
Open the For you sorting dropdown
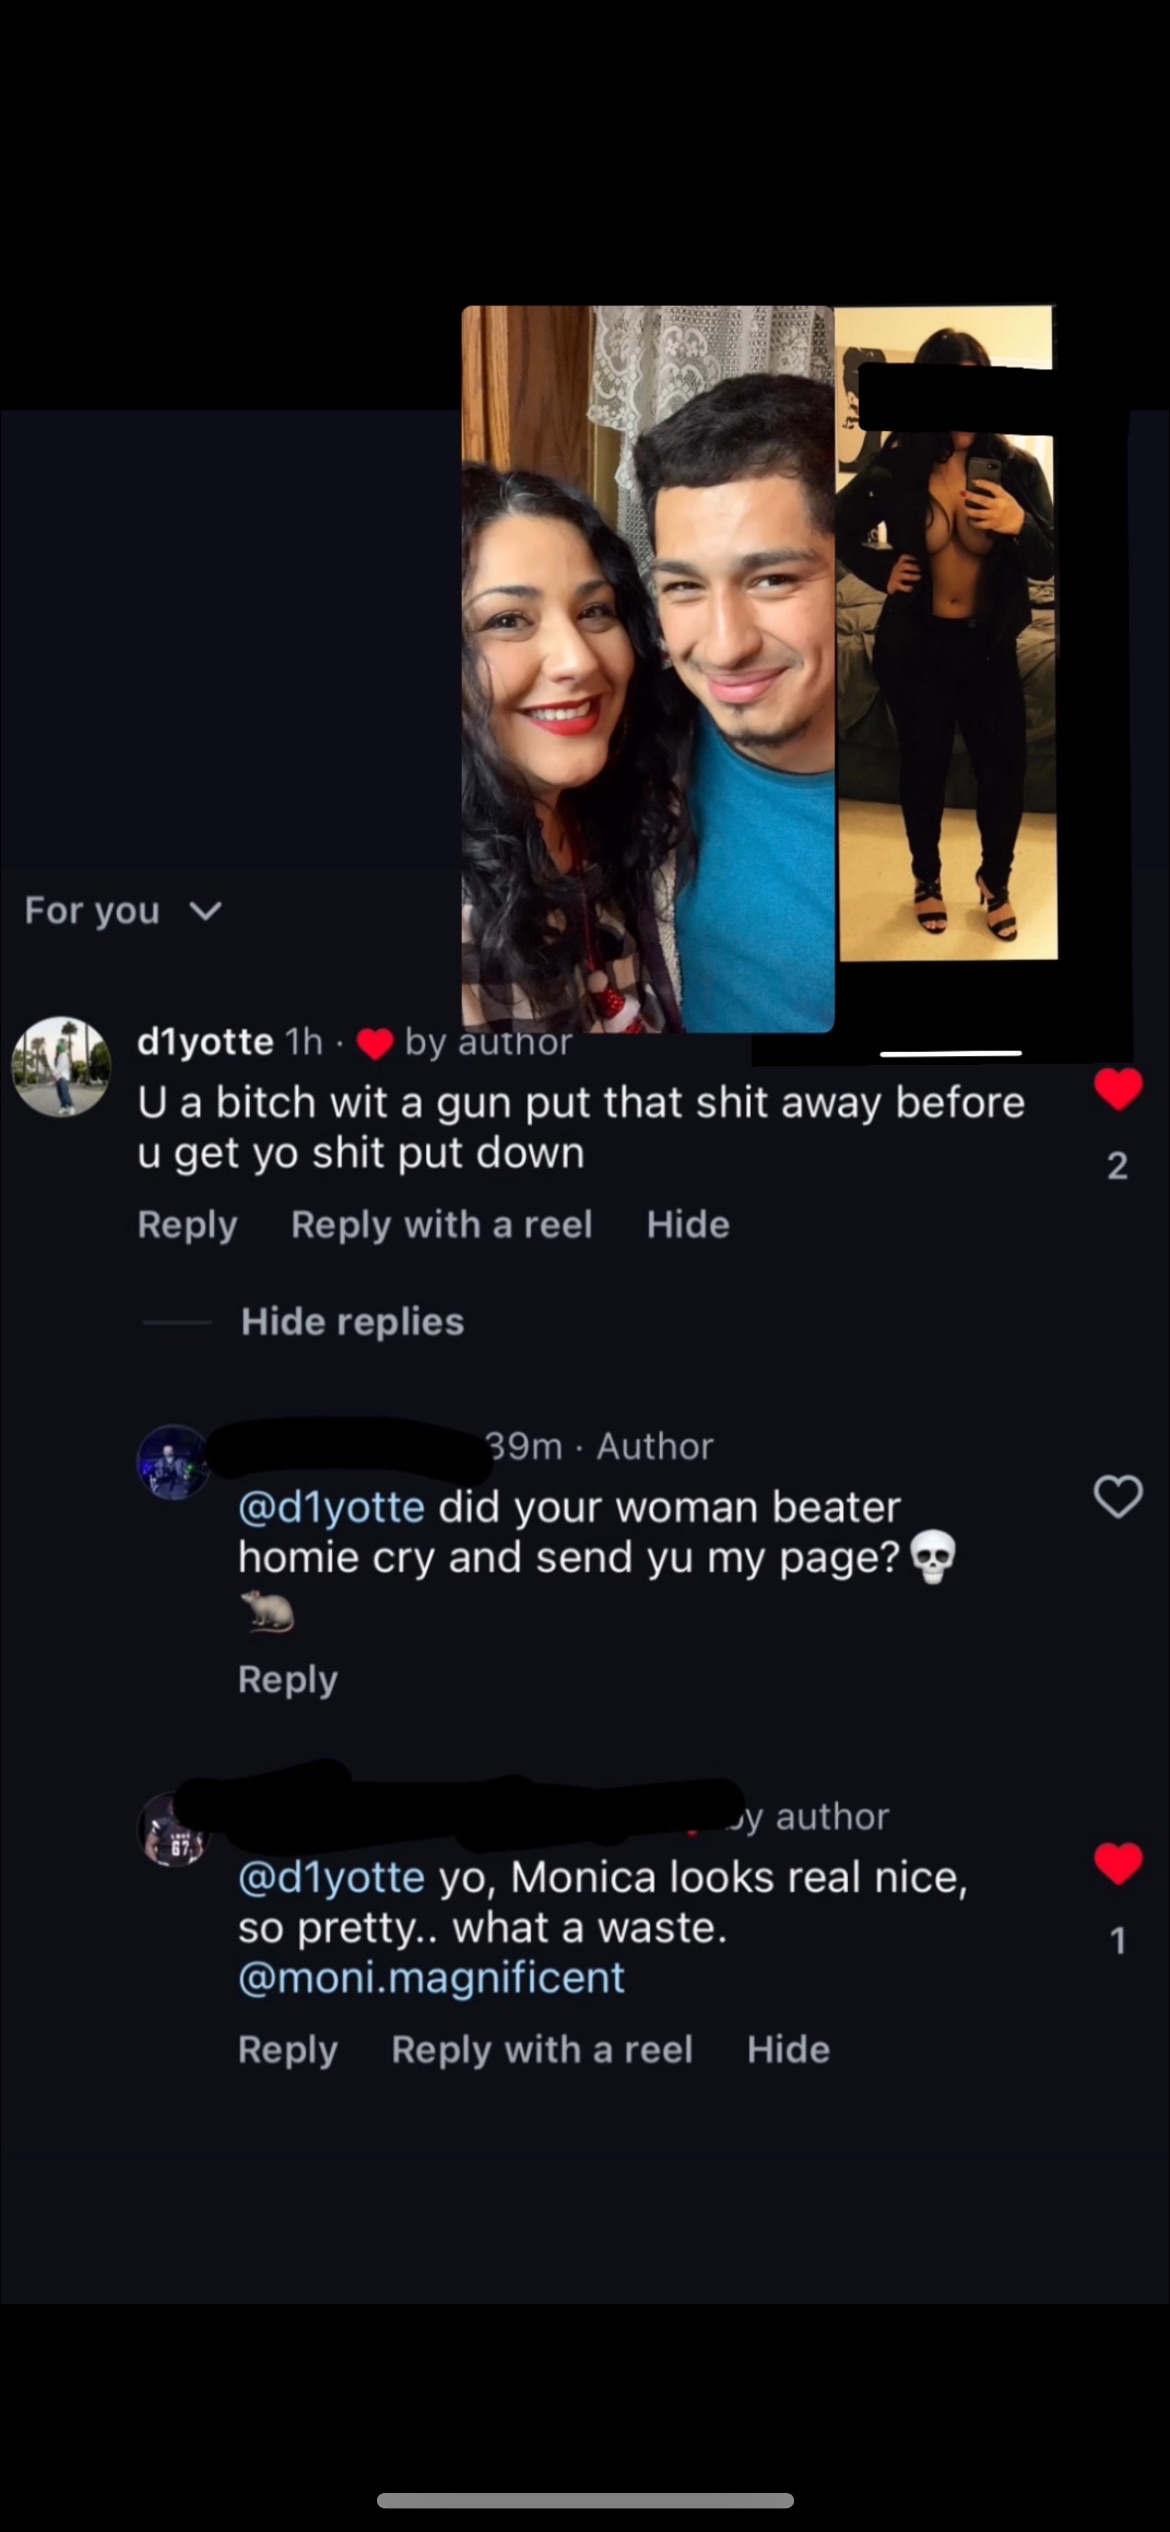pyautogui.click(x=122, y=910)
